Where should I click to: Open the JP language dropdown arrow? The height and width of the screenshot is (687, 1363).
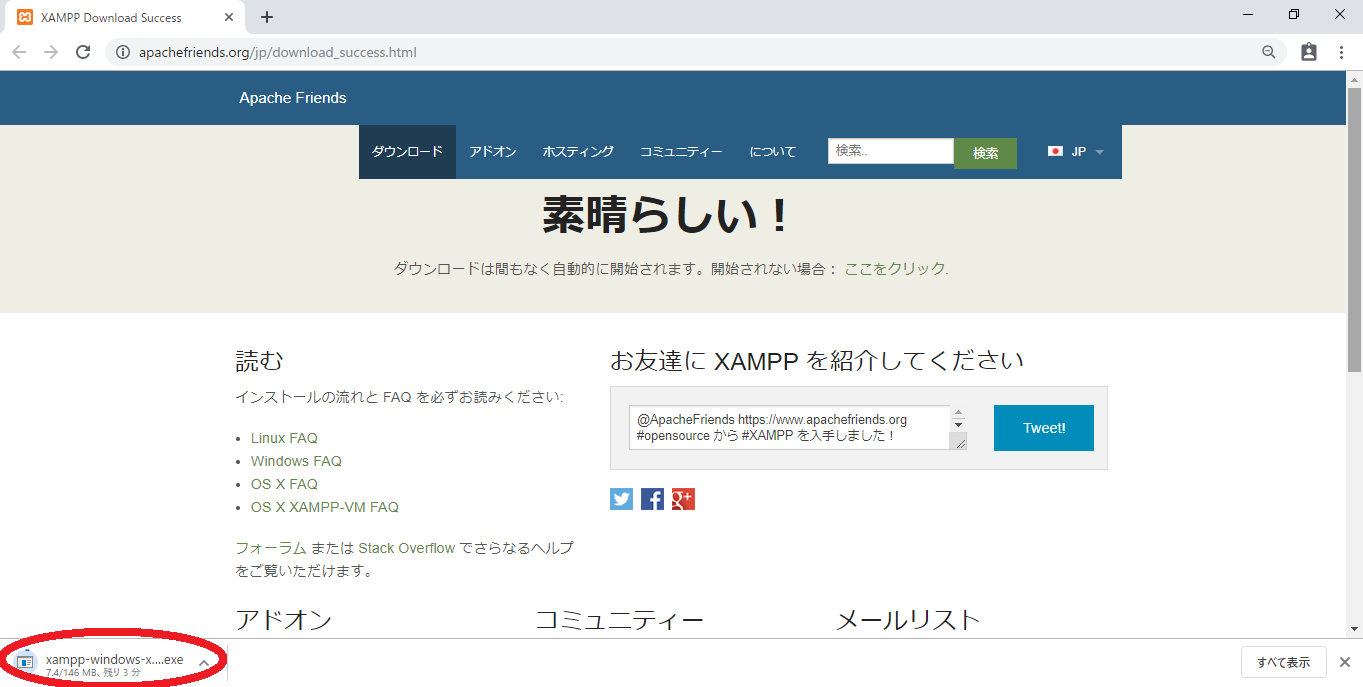pyautogui.click(x=1099, y=152)
